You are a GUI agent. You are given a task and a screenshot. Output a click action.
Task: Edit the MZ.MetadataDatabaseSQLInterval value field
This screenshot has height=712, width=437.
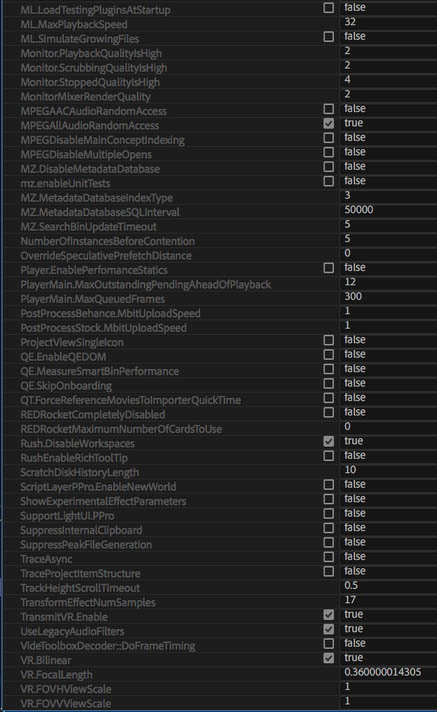point(388,210)
